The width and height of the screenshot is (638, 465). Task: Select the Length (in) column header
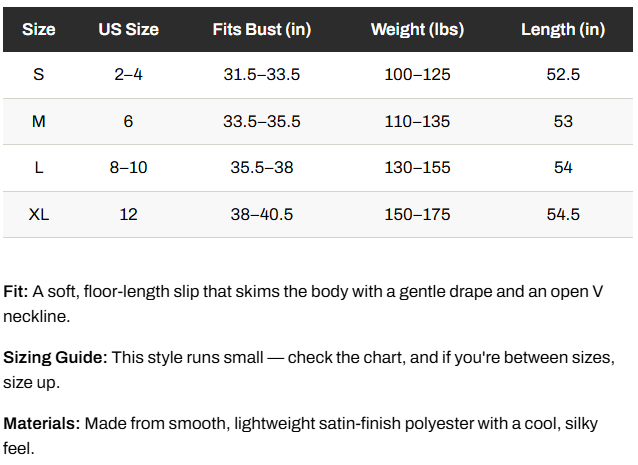tap(563, 29)
